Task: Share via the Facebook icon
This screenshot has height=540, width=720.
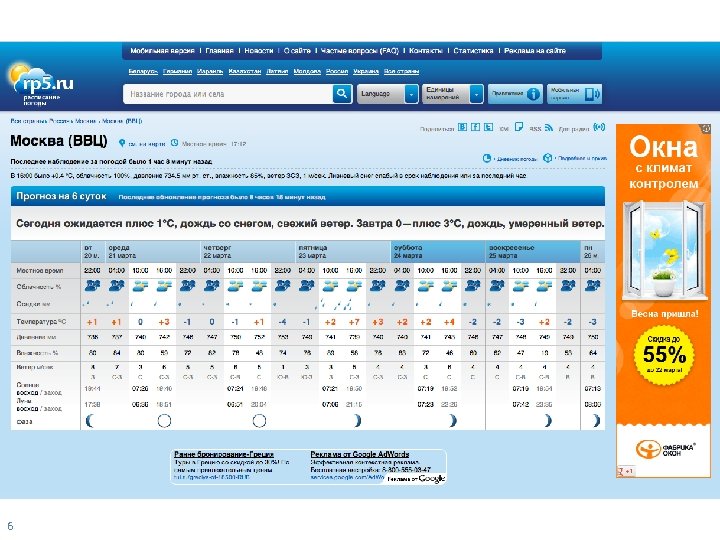Action: [475, 127]
